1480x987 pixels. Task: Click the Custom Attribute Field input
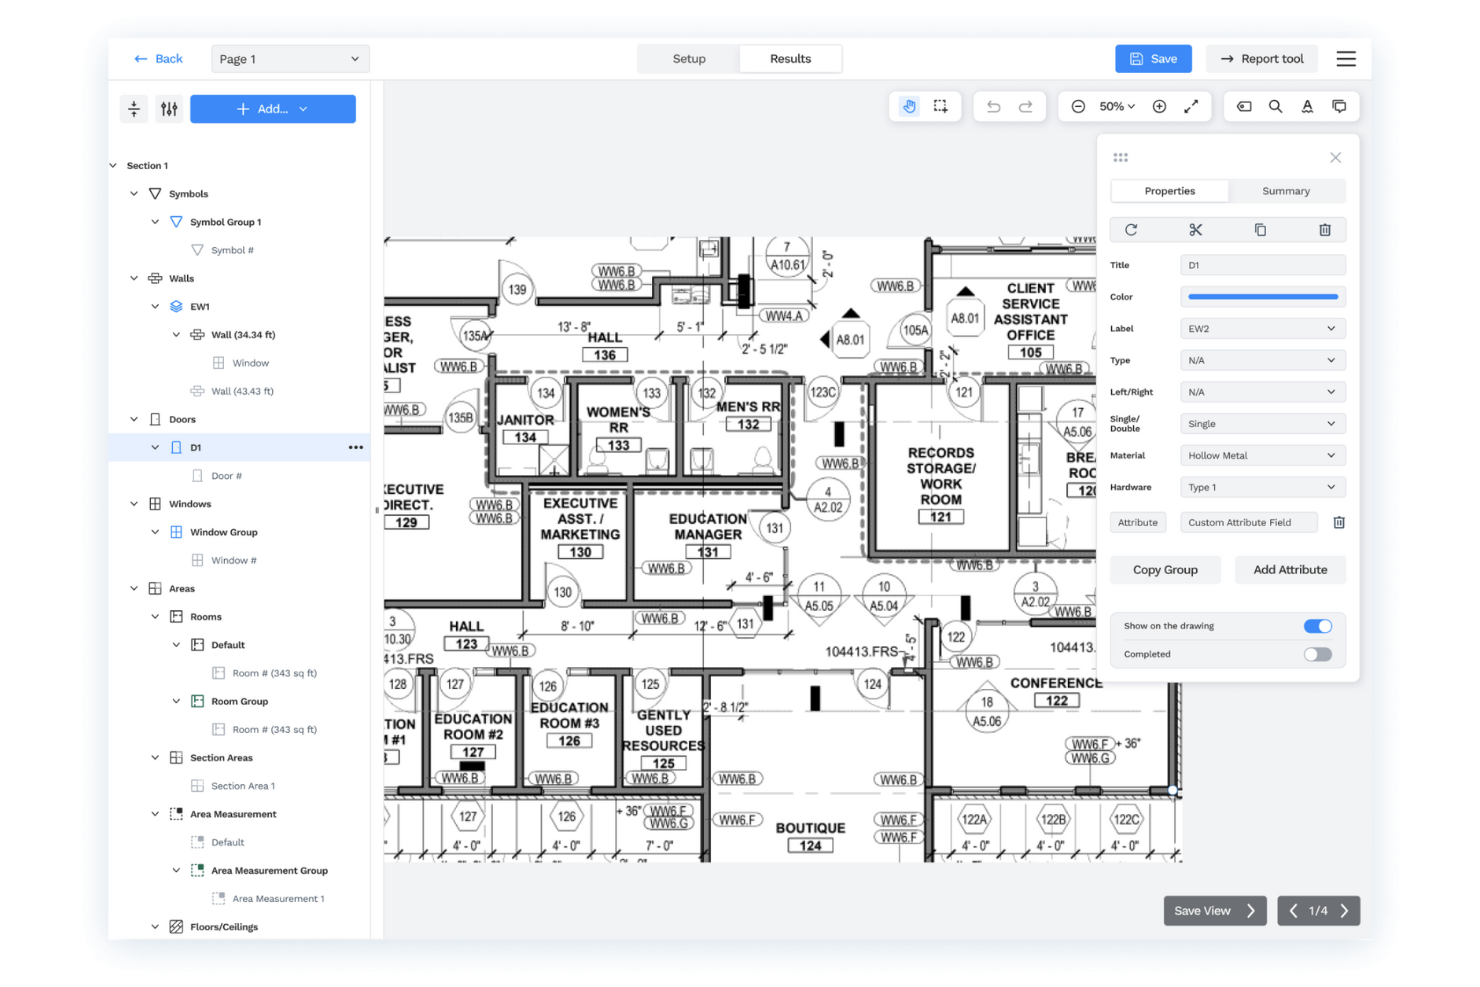(x=1250, y=522)
